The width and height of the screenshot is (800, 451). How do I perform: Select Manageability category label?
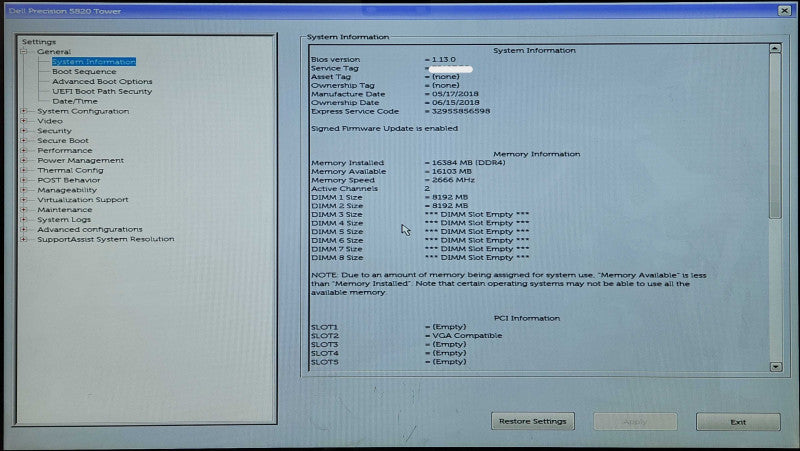(x=67, y=190)
